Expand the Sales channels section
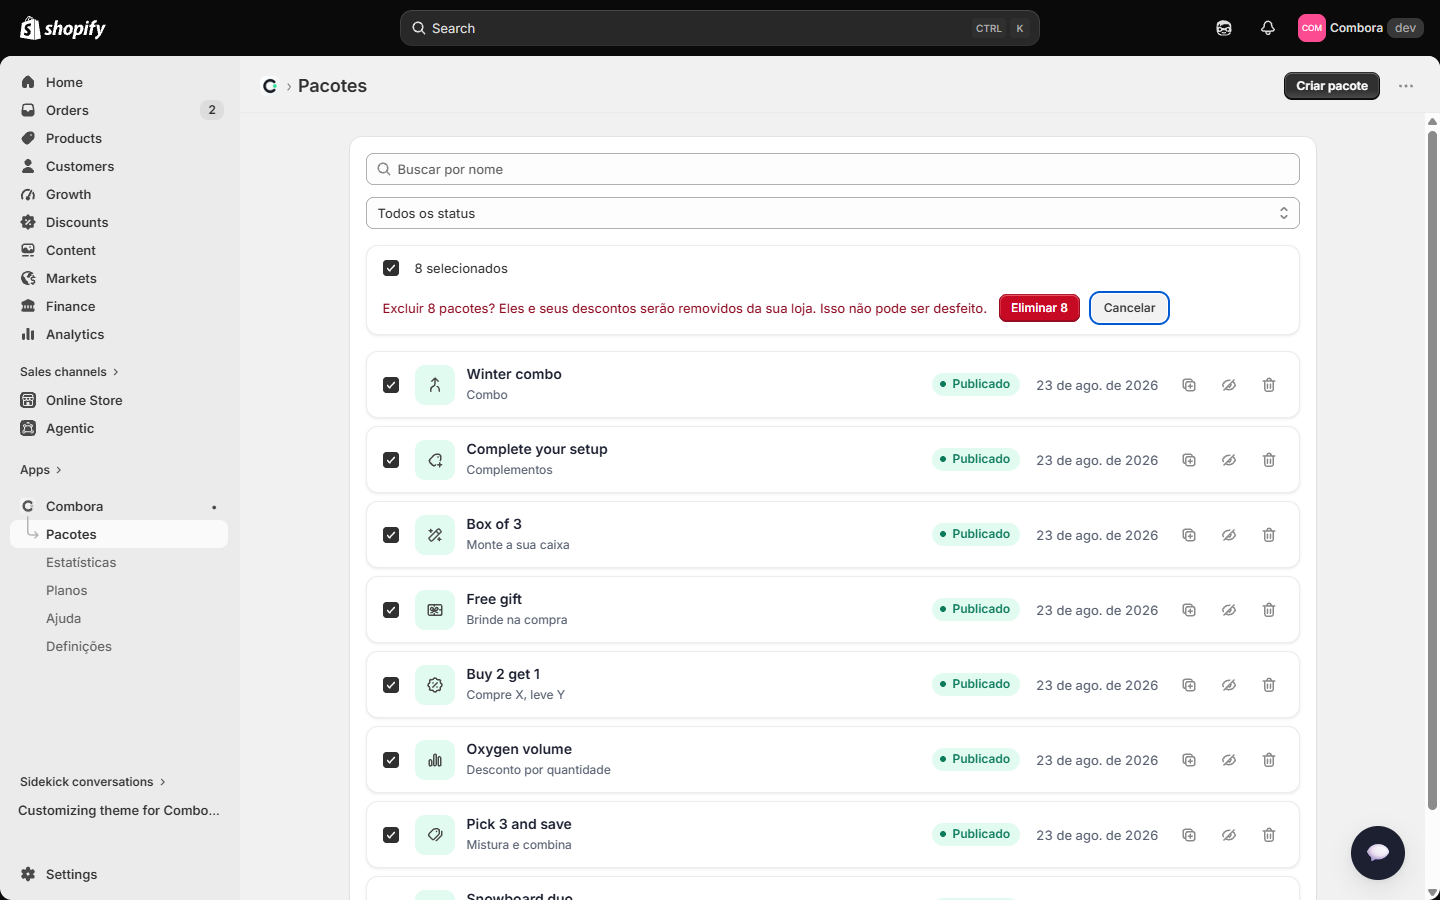 pyautogui.click(x=69, y=372)
